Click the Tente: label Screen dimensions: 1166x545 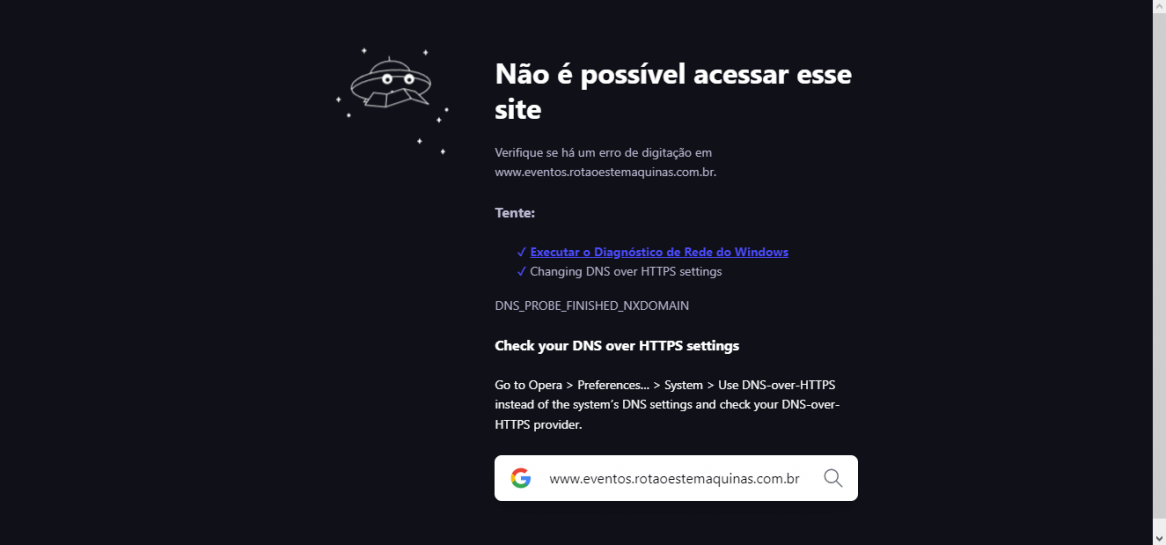(515, 213)
